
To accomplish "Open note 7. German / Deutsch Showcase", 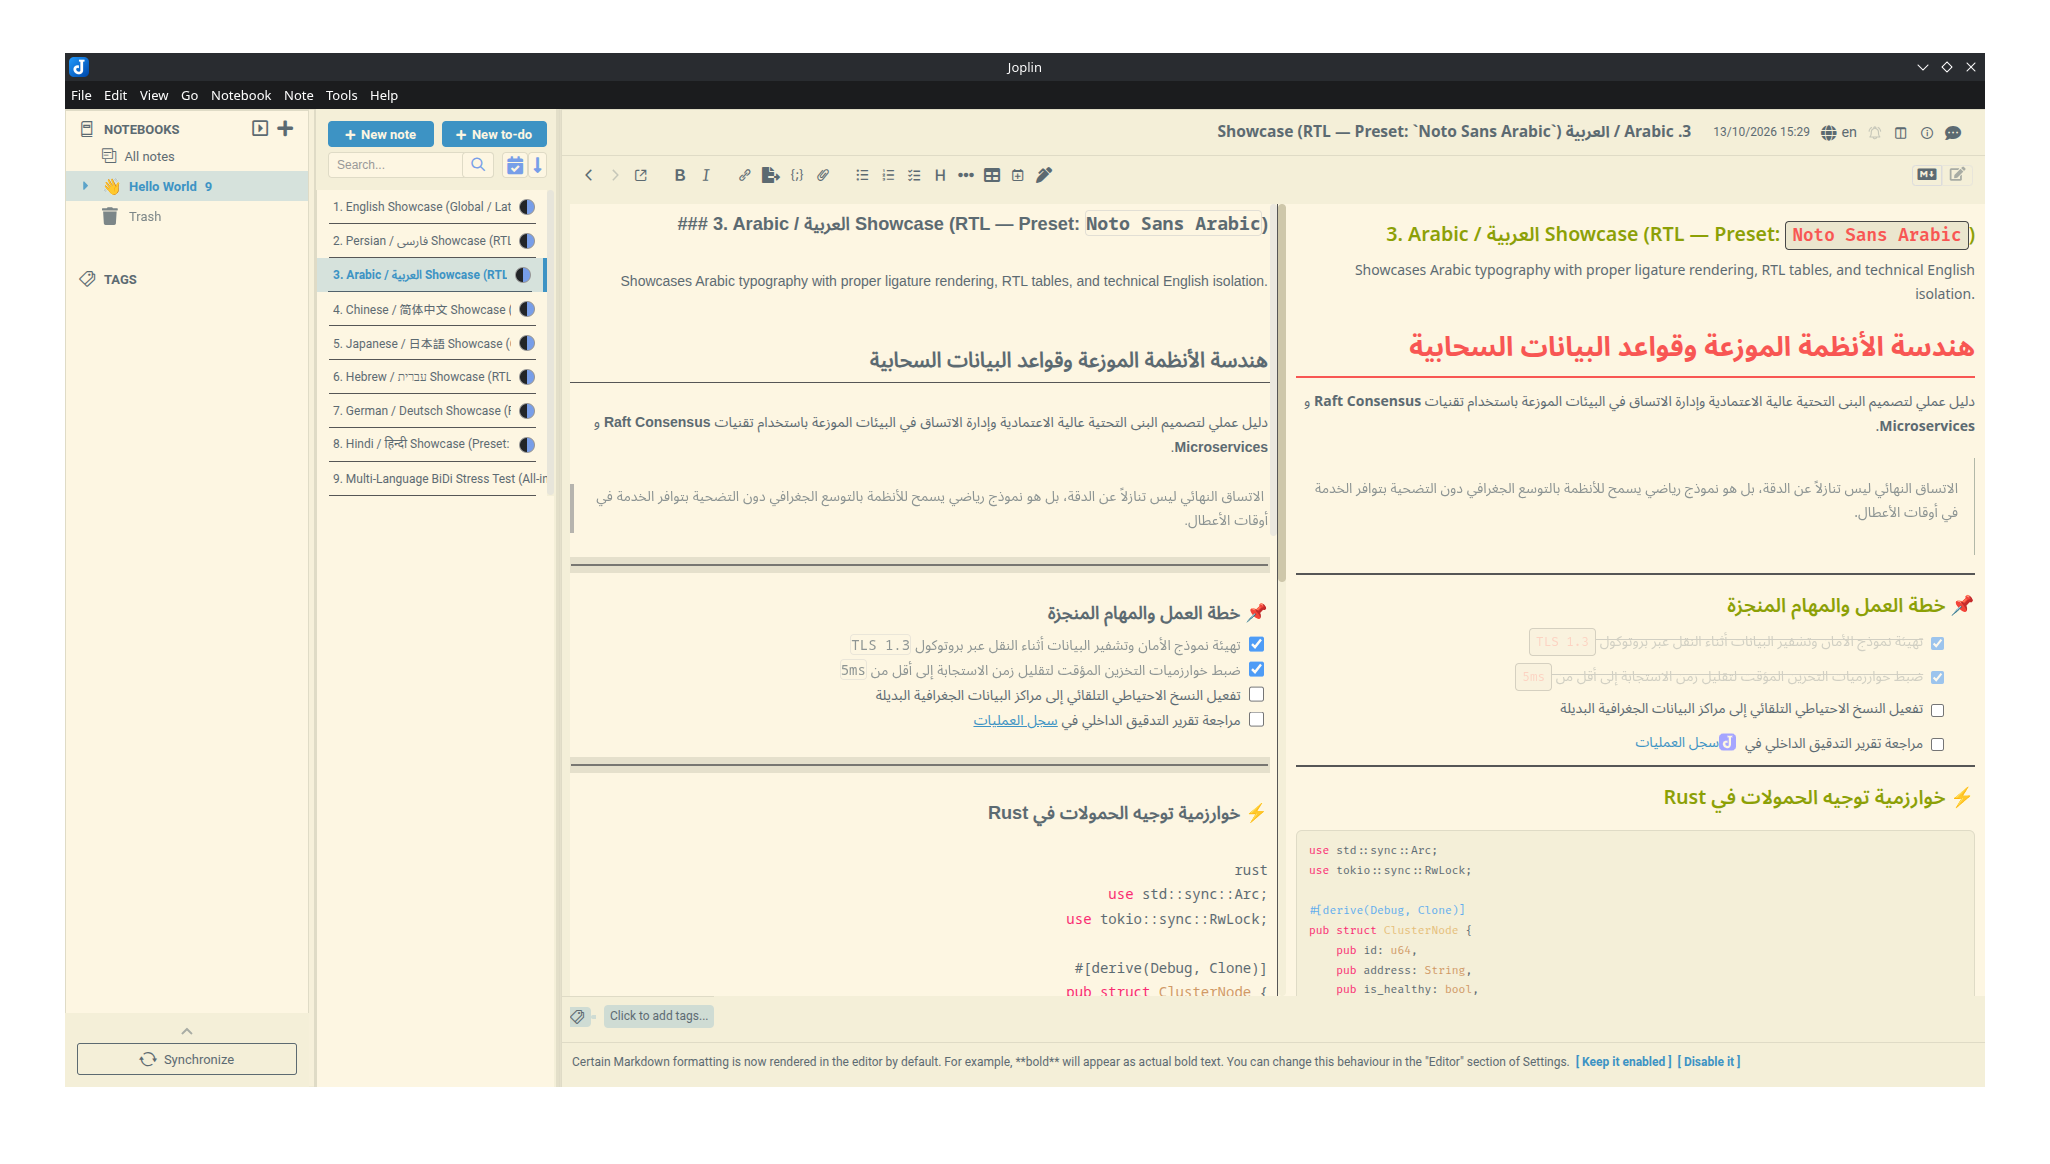I will [432, 411].
